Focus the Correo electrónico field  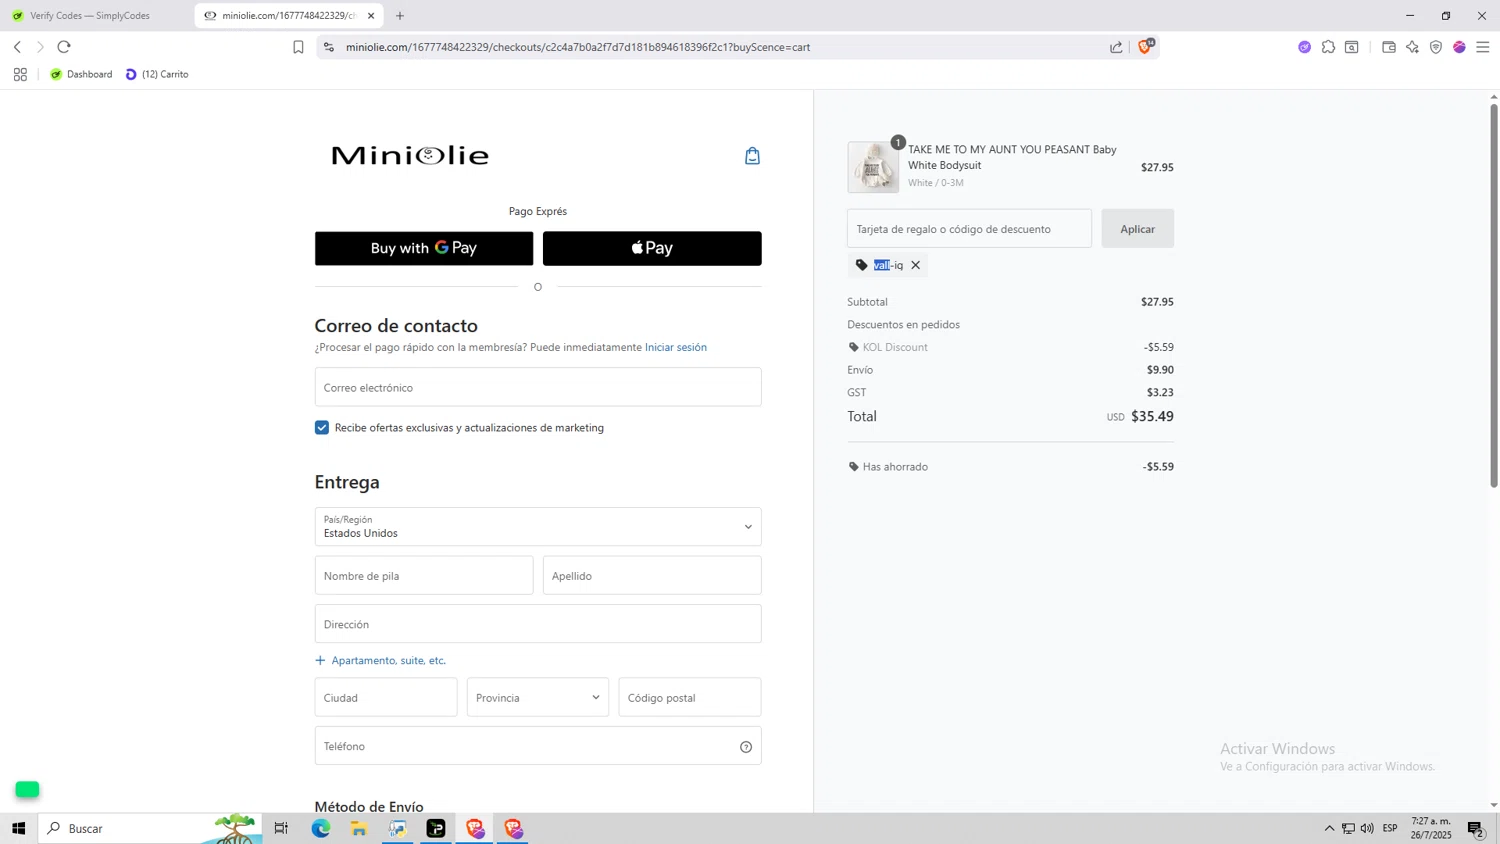point(538,387)
